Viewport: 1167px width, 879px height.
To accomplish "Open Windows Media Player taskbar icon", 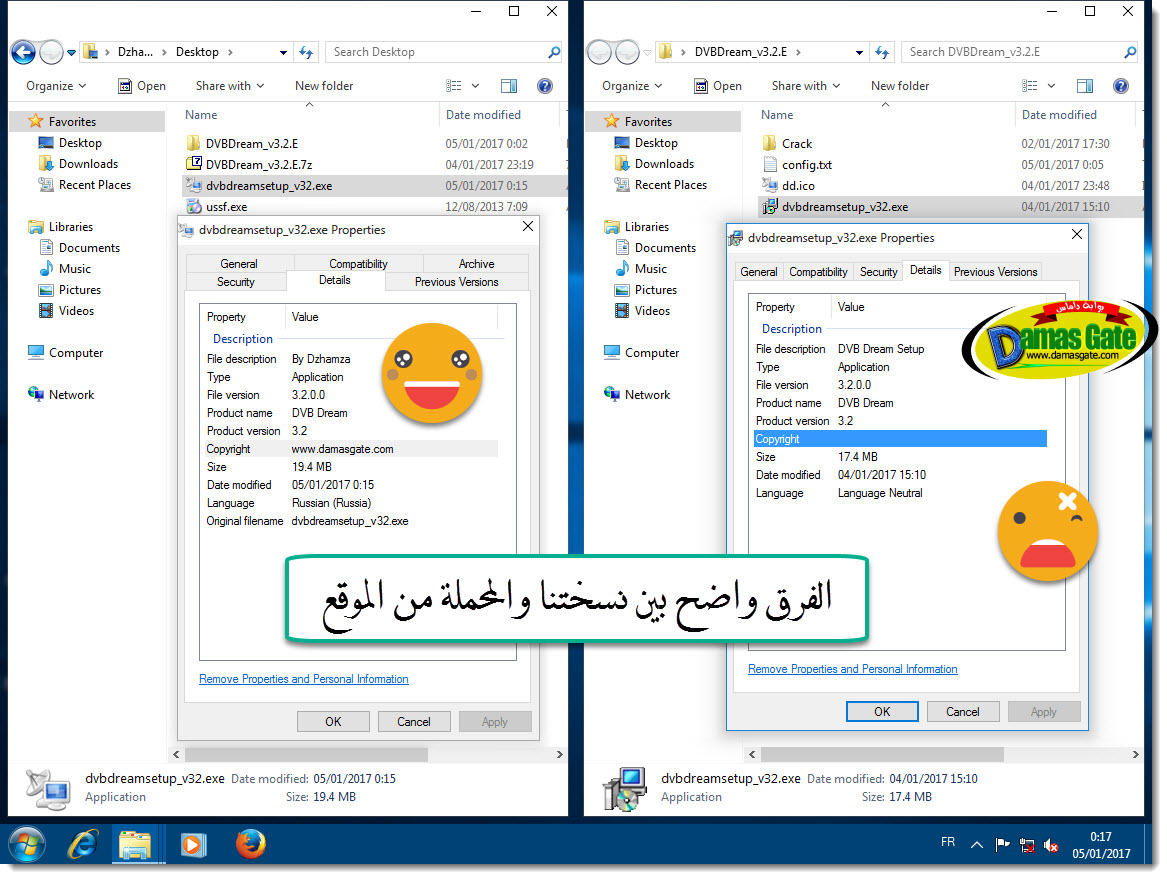I will [x=193, y=845].
